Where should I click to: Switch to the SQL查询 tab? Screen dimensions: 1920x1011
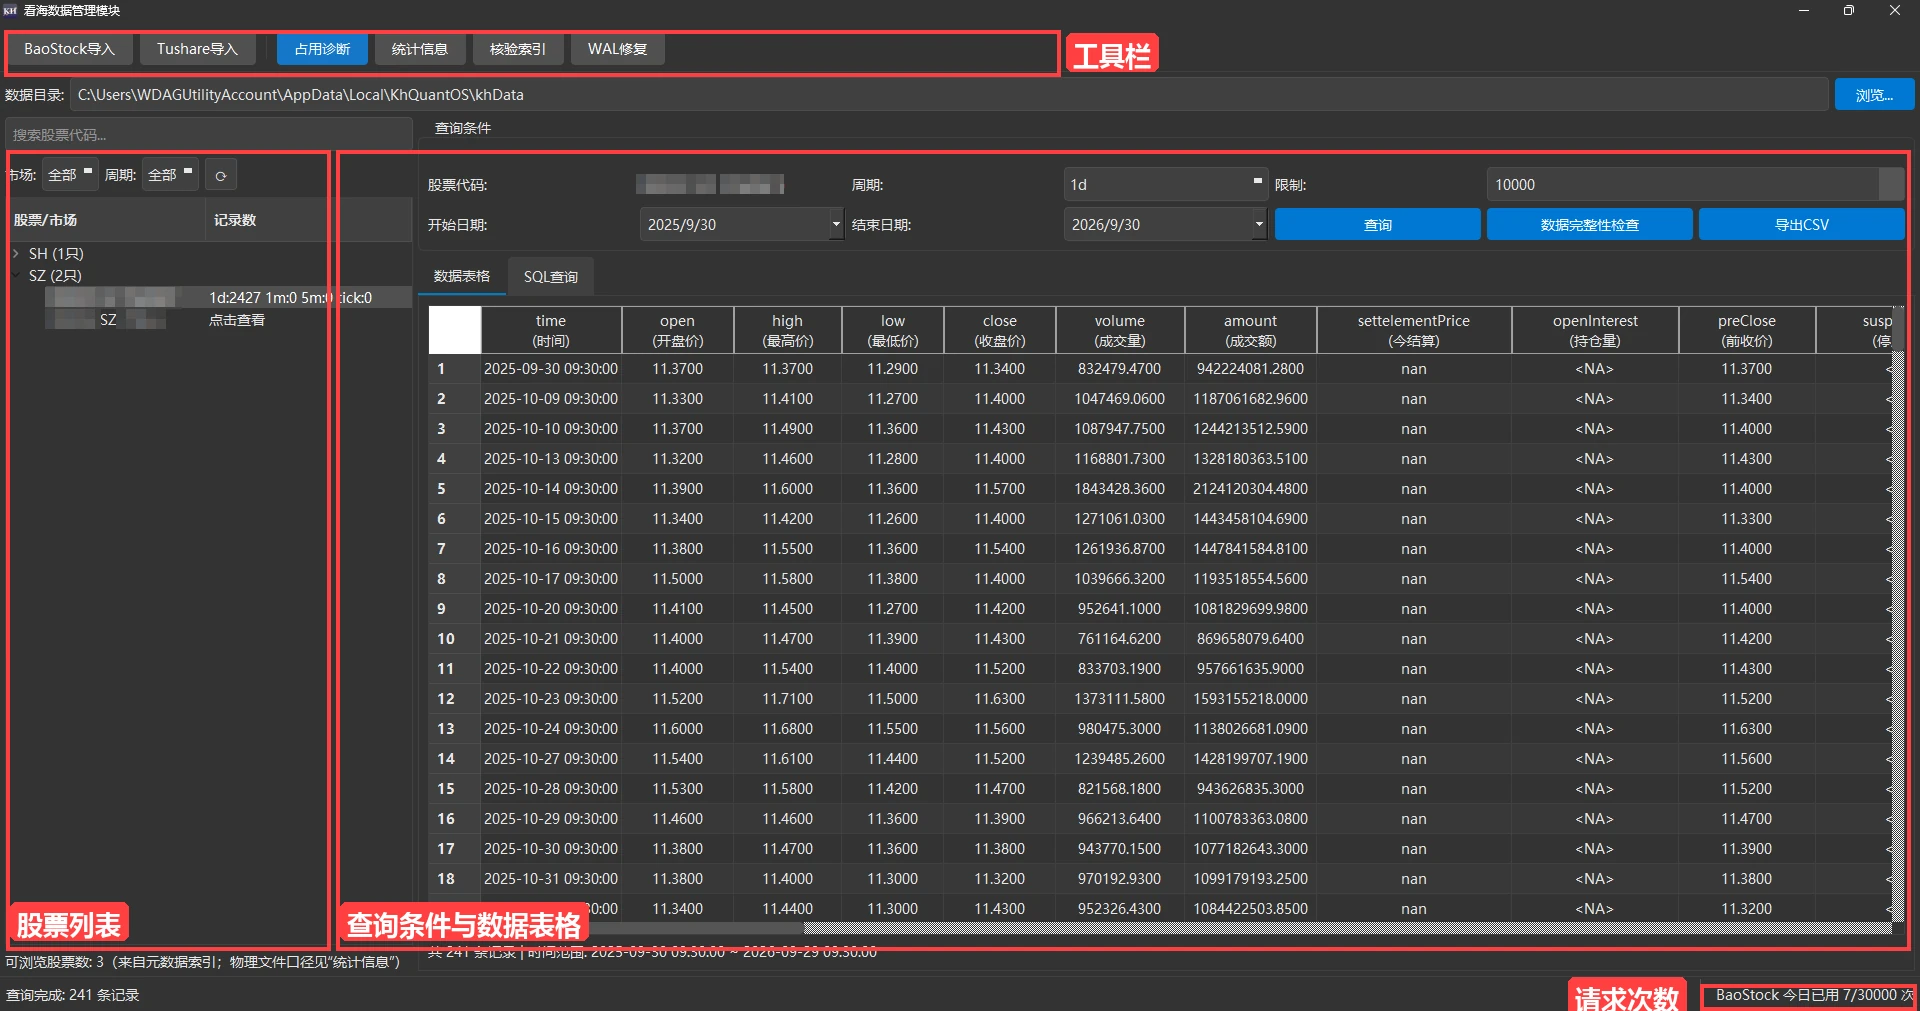pos(551,277)
